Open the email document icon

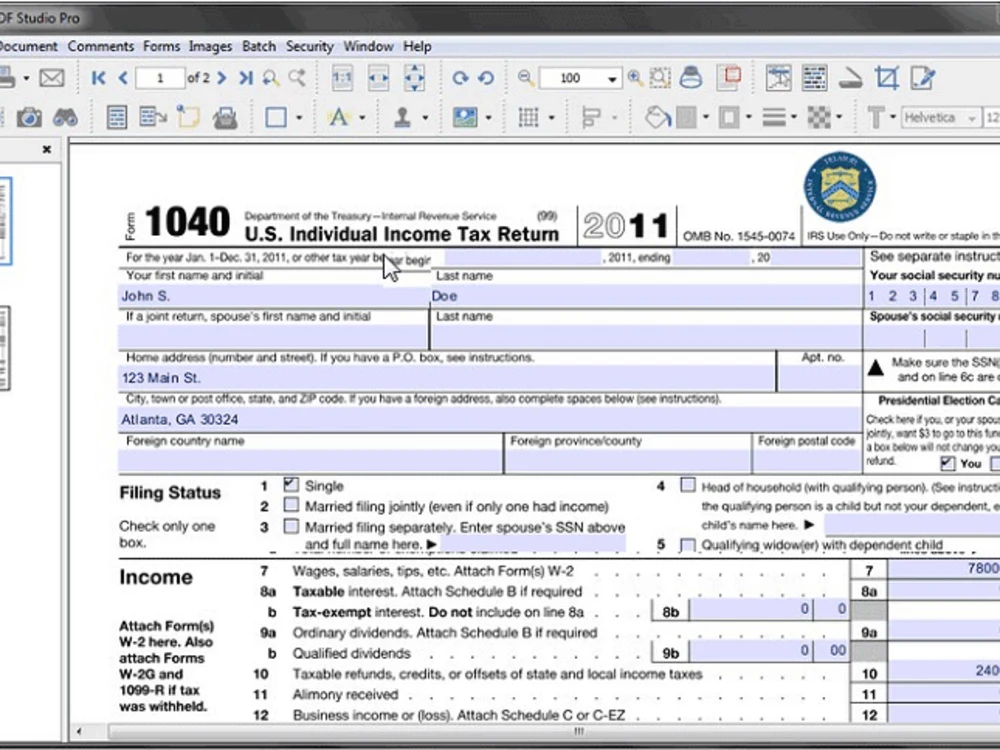tap(51, 78)
